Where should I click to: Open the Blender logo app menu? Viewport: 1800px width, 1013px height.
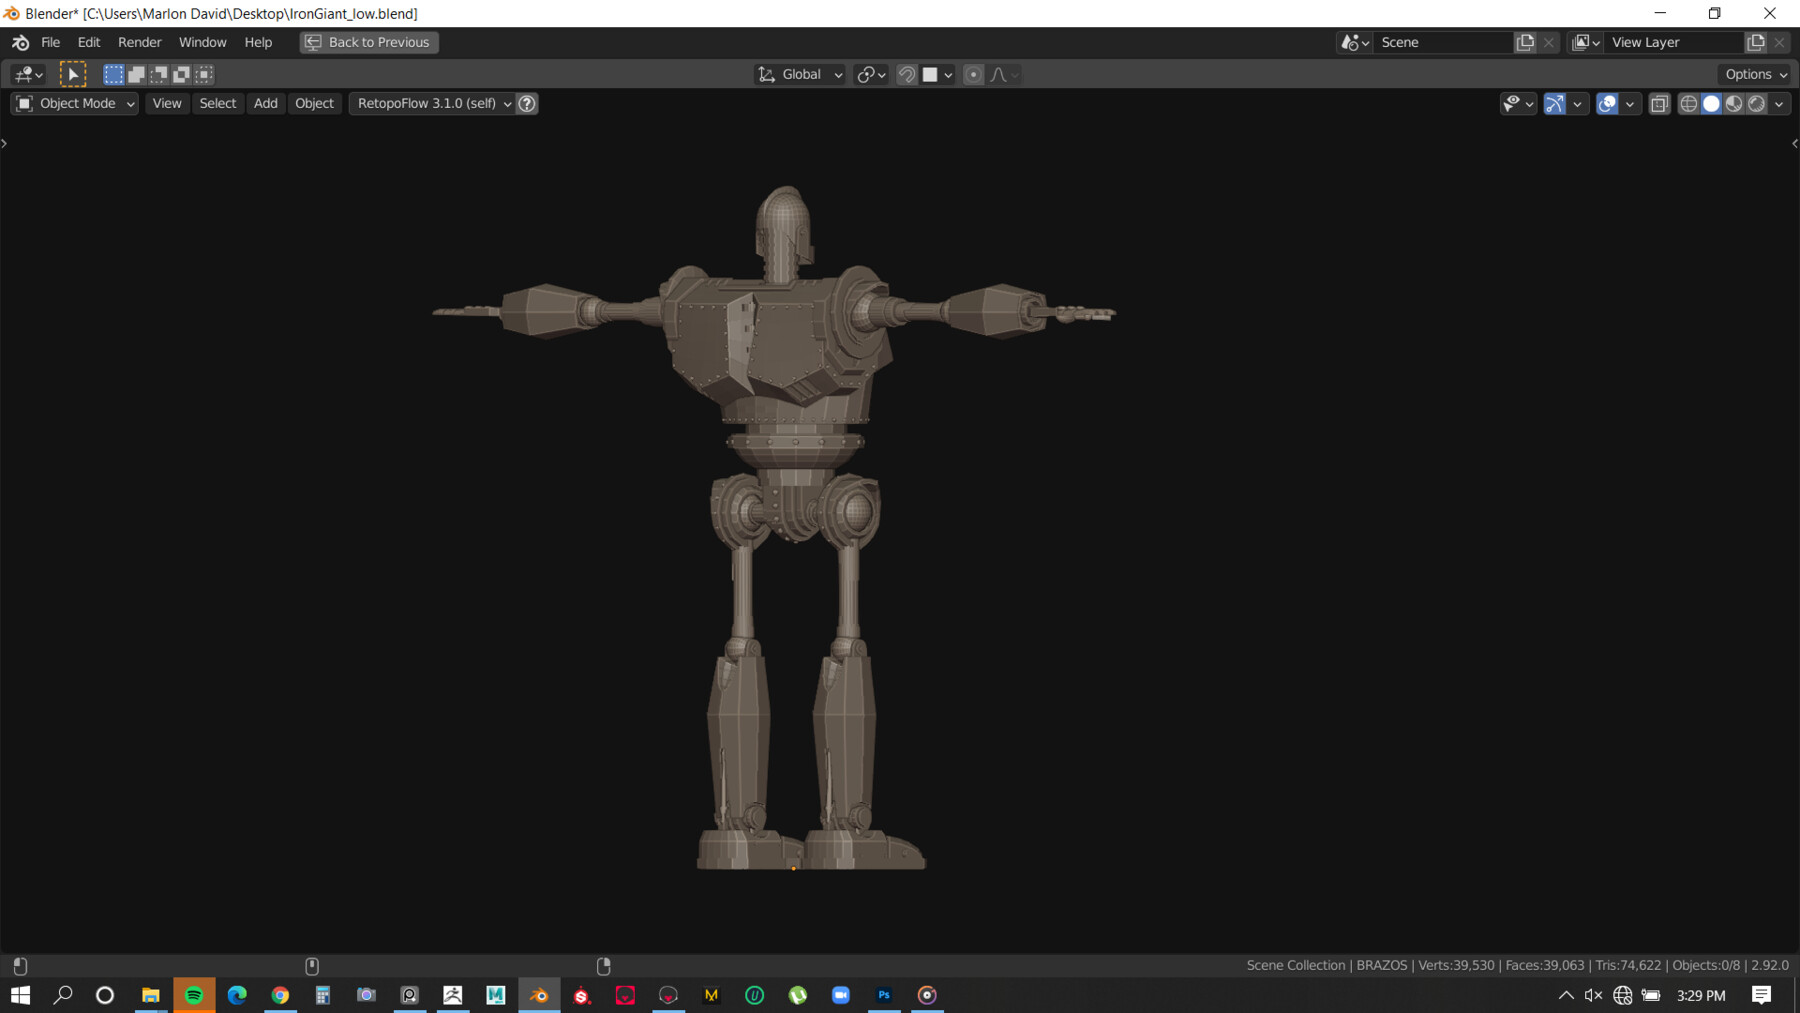(20, 42)
